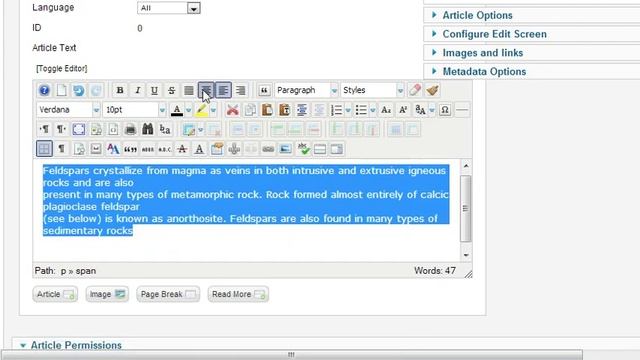
Task: Click the anchor icon
Action: [234, 149]
